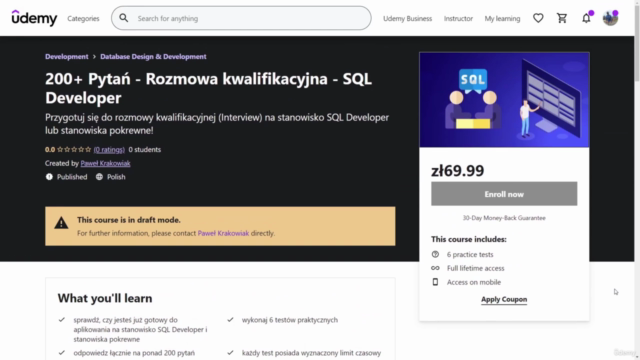Follow Database Design & Development breadcrumb

153,57
